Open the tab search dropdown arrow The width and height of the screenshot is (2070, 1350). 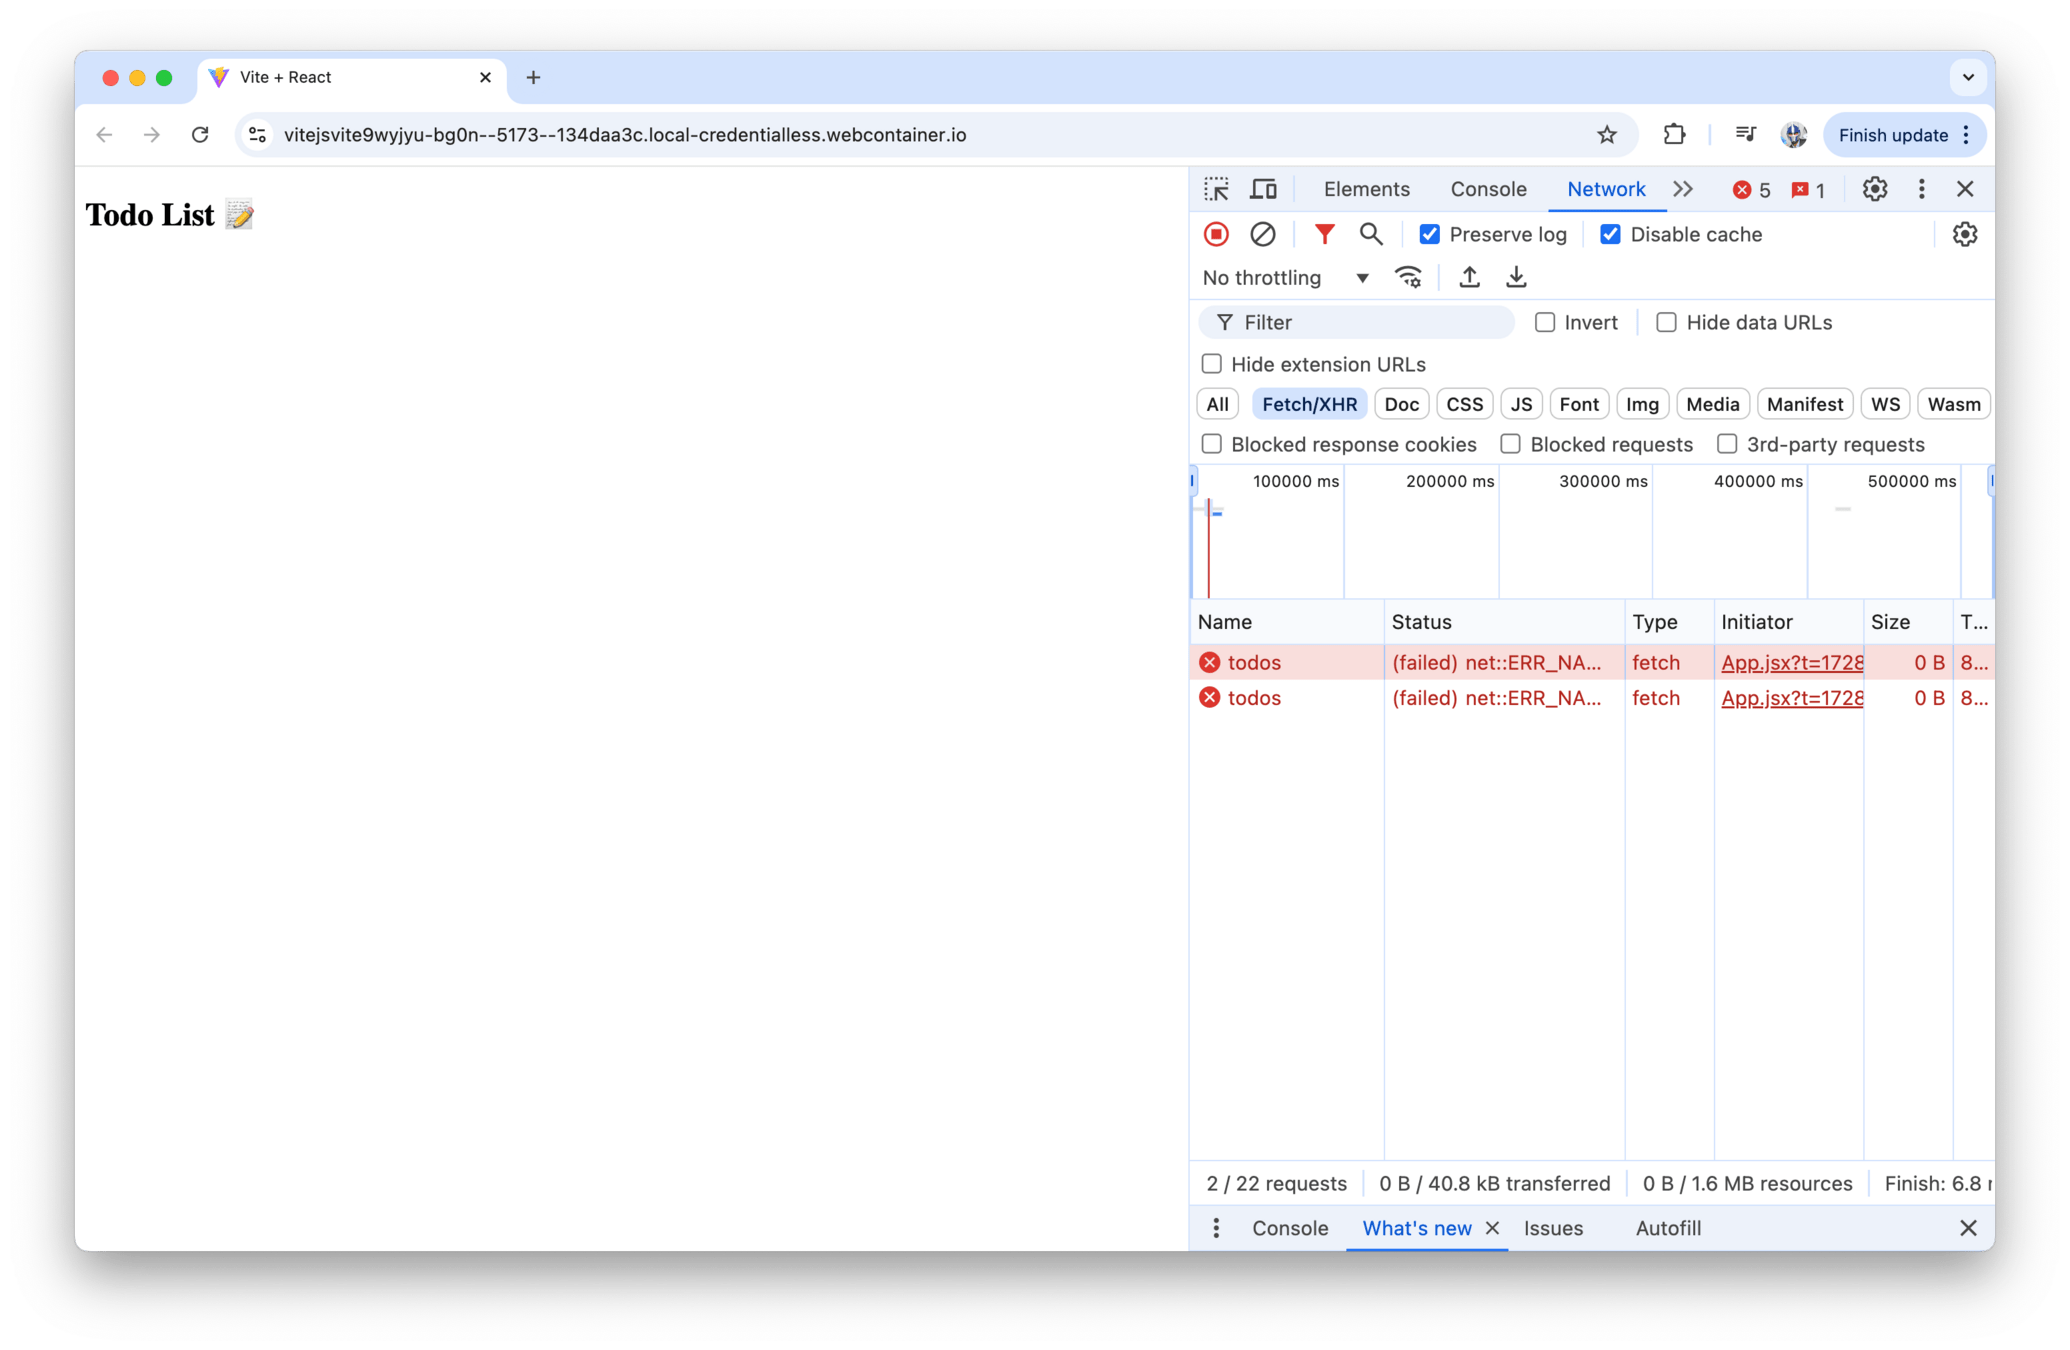pyautogui.click(x=1967, y=77)
